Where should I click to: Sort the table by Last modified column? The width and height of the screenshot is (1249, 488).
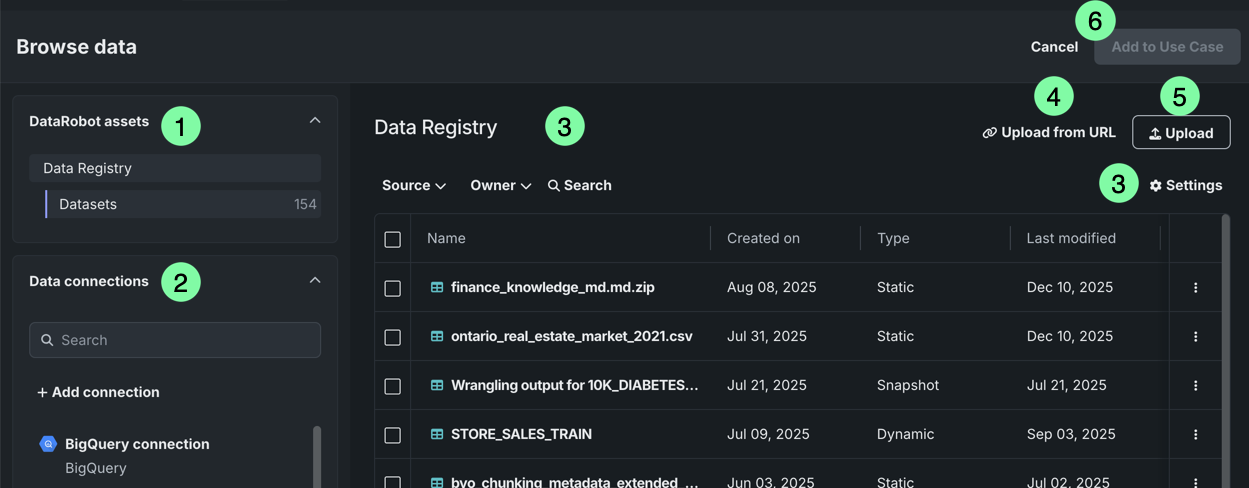coord(1071,238)
